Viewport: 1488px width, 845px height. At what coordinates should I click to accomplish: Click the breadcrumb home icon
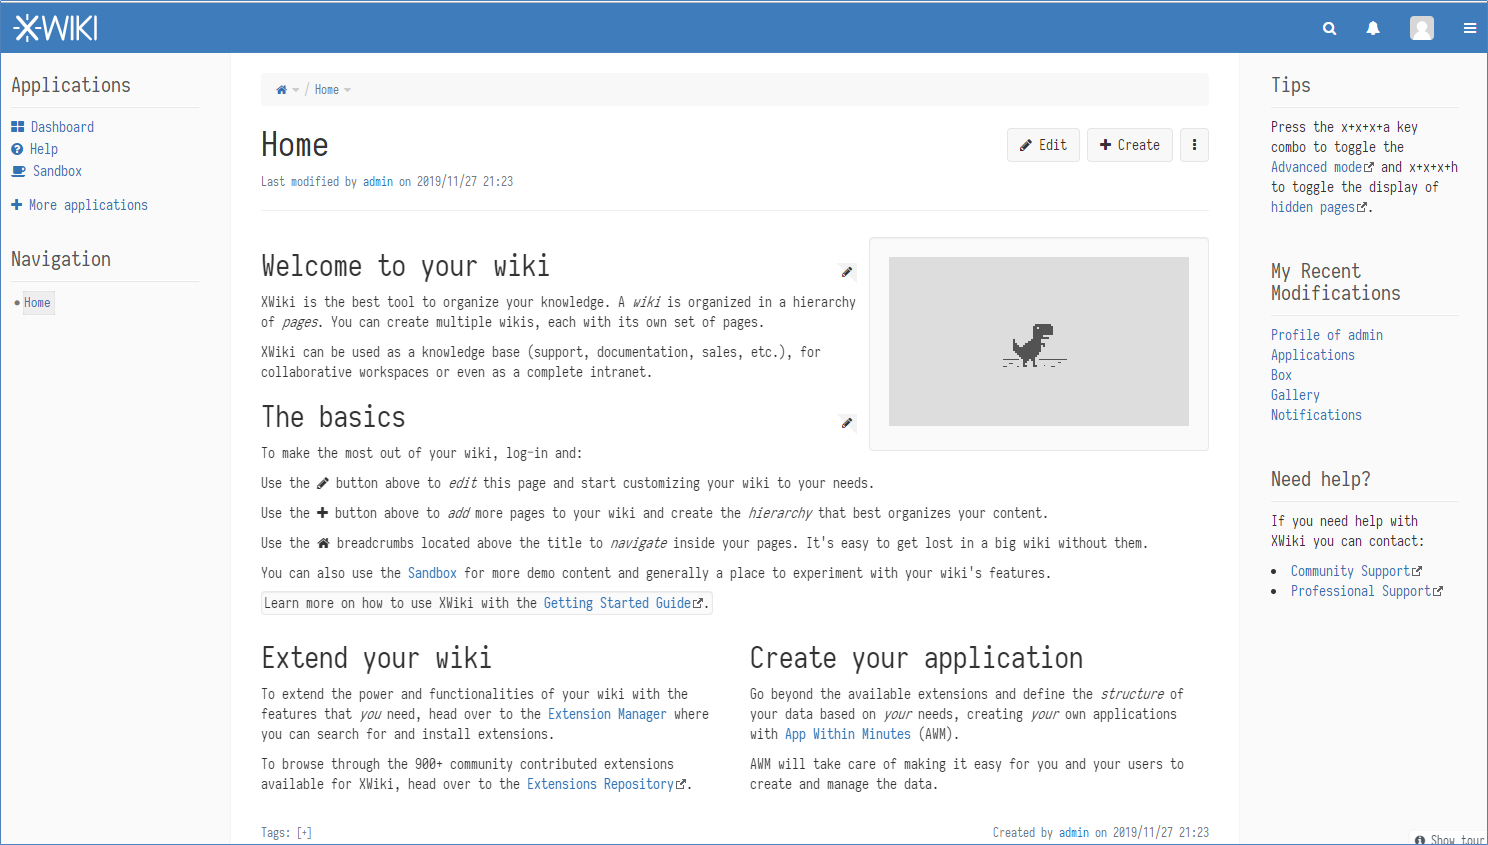point(281,90)
